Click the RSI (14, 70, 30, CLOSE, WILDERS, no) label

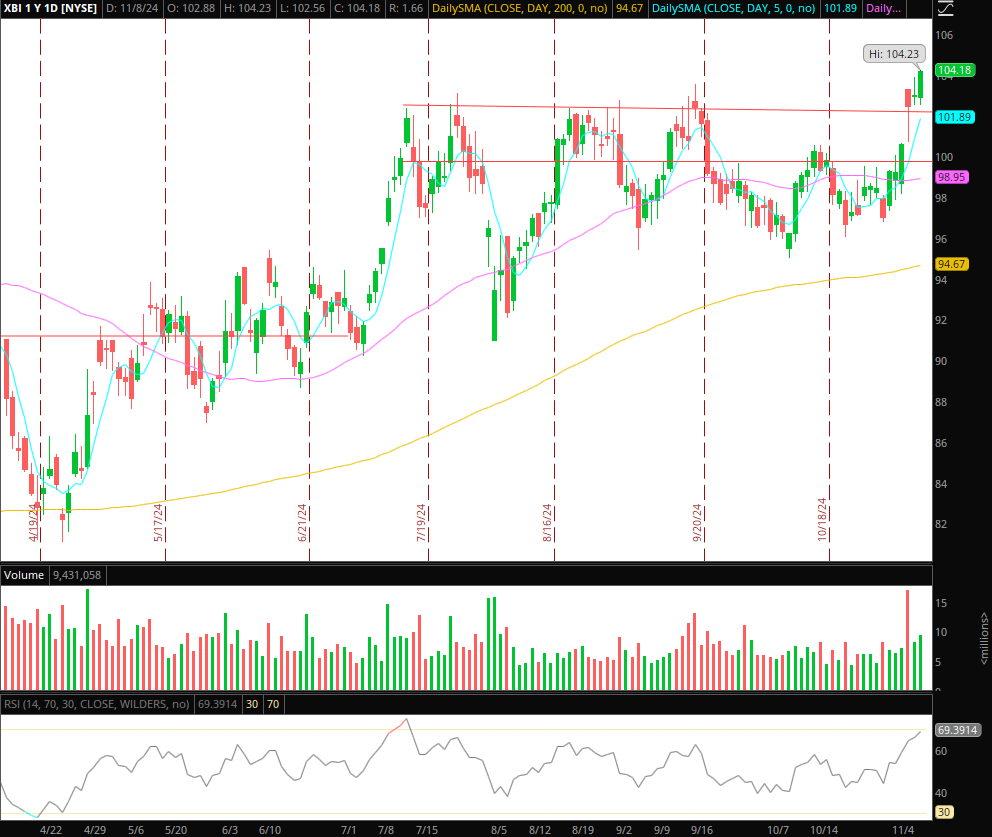97,704
